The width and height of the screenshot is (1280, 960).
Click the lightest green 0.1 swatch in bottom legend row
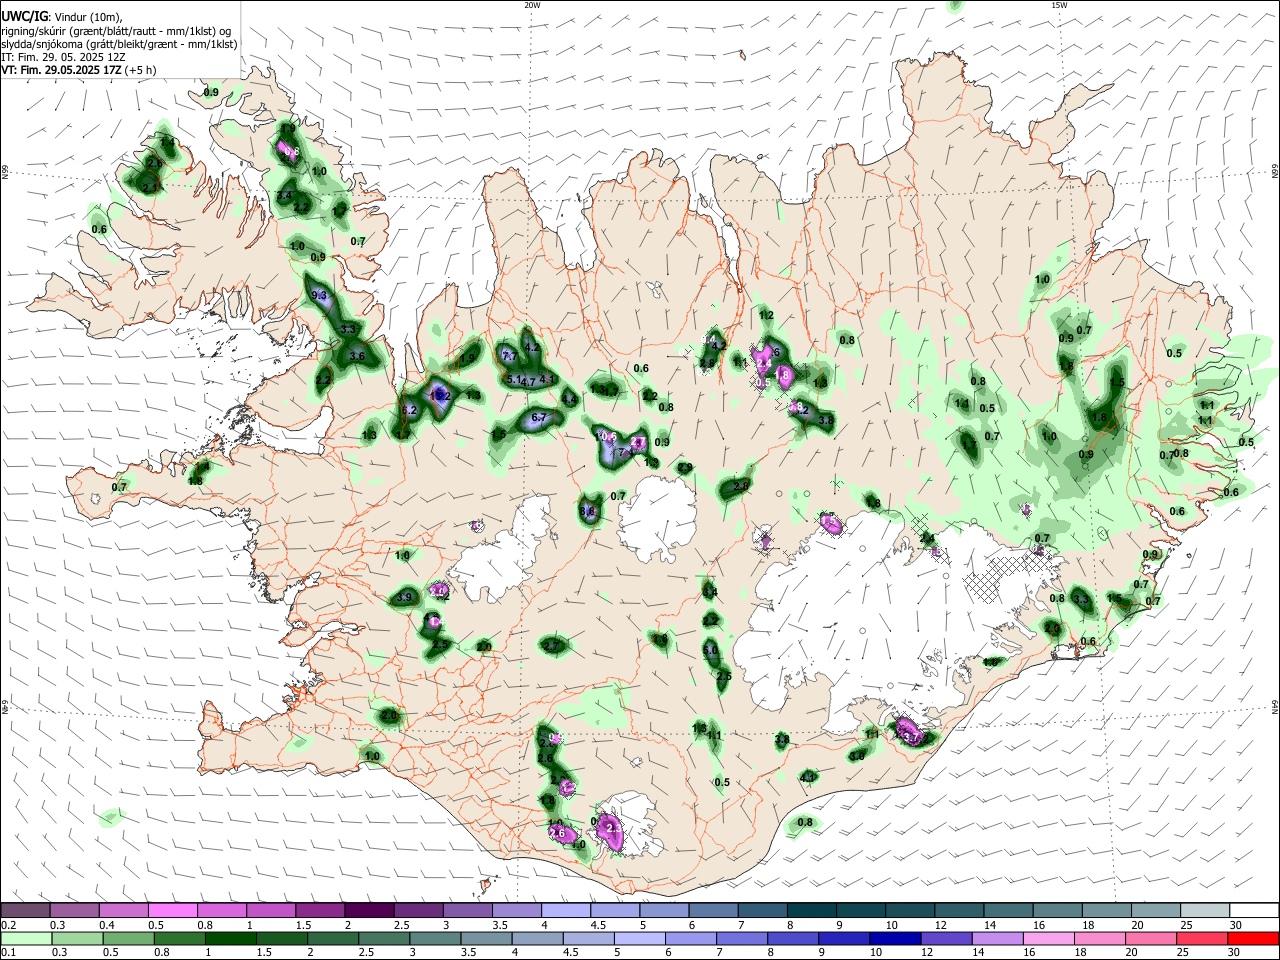pos(26,938)
